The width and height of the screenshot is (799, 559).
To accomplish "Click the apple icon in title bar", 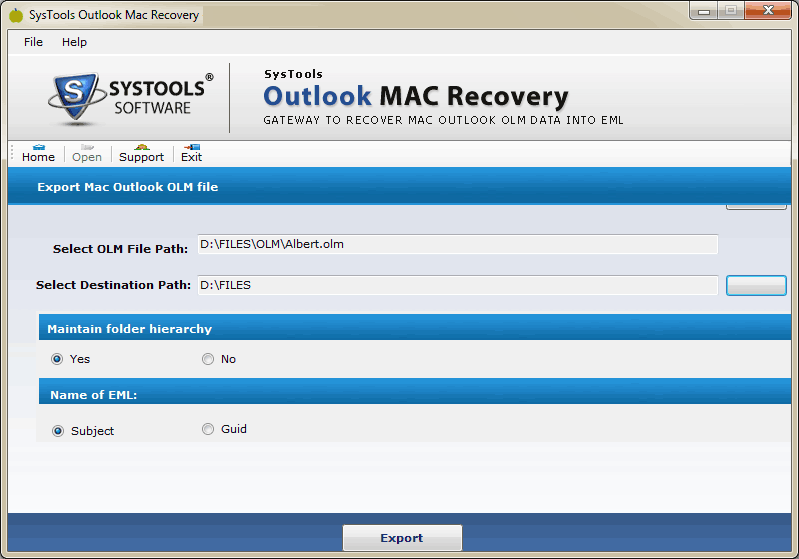I will [x=16, y=15].
